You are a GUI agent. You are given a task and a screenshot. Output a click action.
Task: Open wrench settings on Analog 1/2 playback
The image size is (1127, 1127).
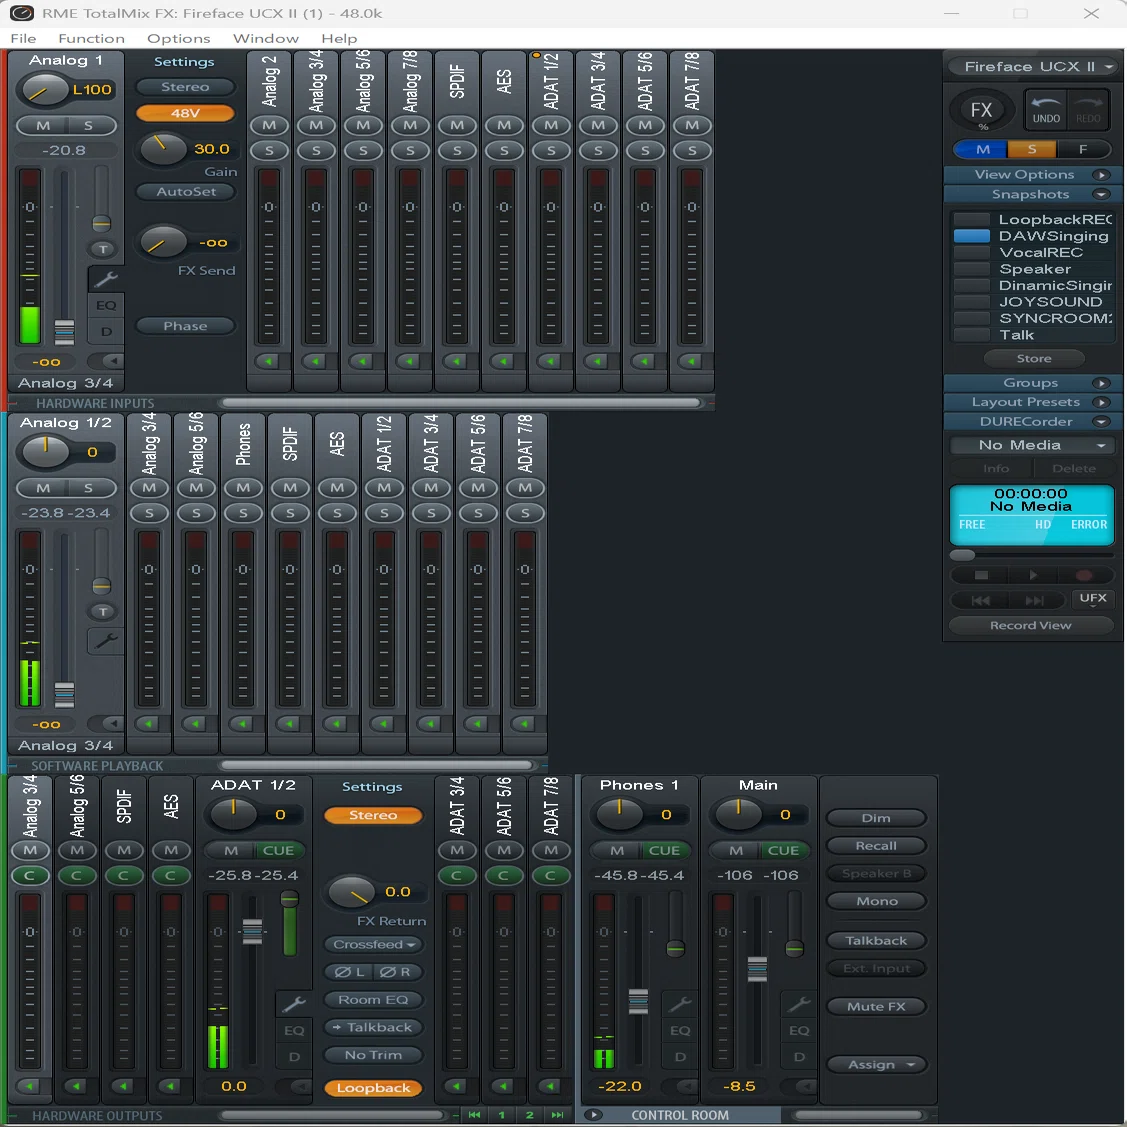[x=106, y=640]
